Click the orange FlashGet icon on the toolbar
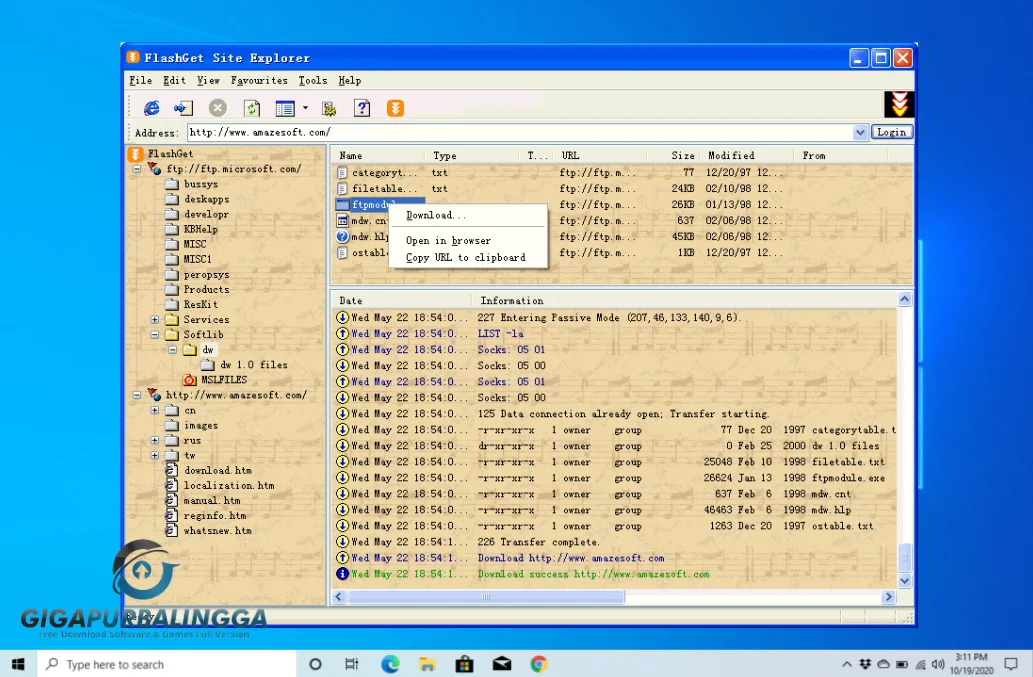This screenshot has width=1033, height=677. tap(395, 108)
